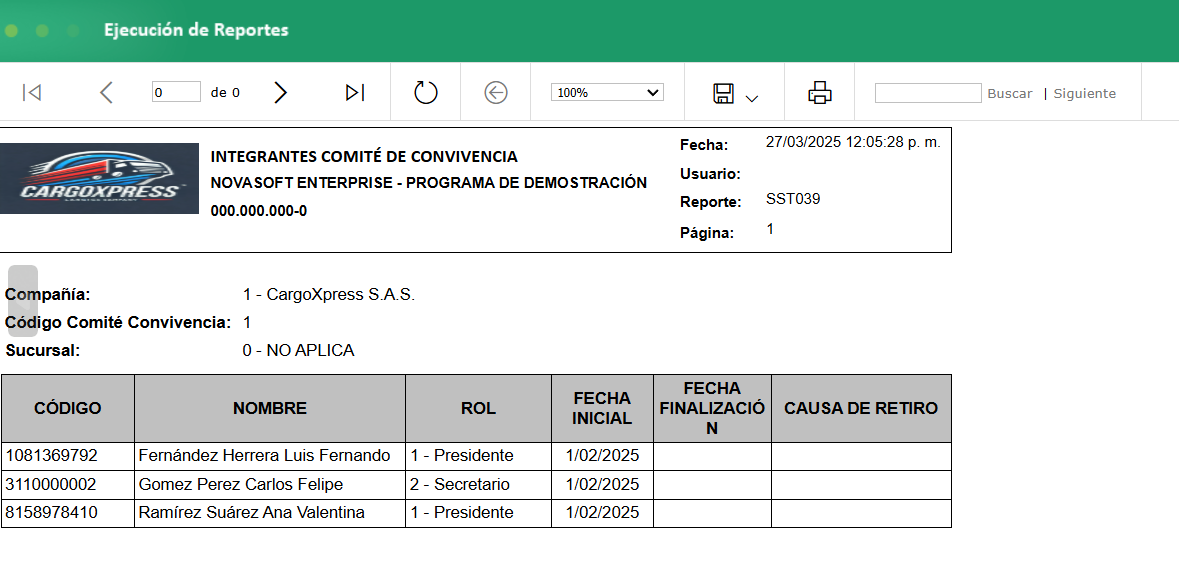Refresh the report output
Viewport: 1179px width, 585px height.
(424, 91)
